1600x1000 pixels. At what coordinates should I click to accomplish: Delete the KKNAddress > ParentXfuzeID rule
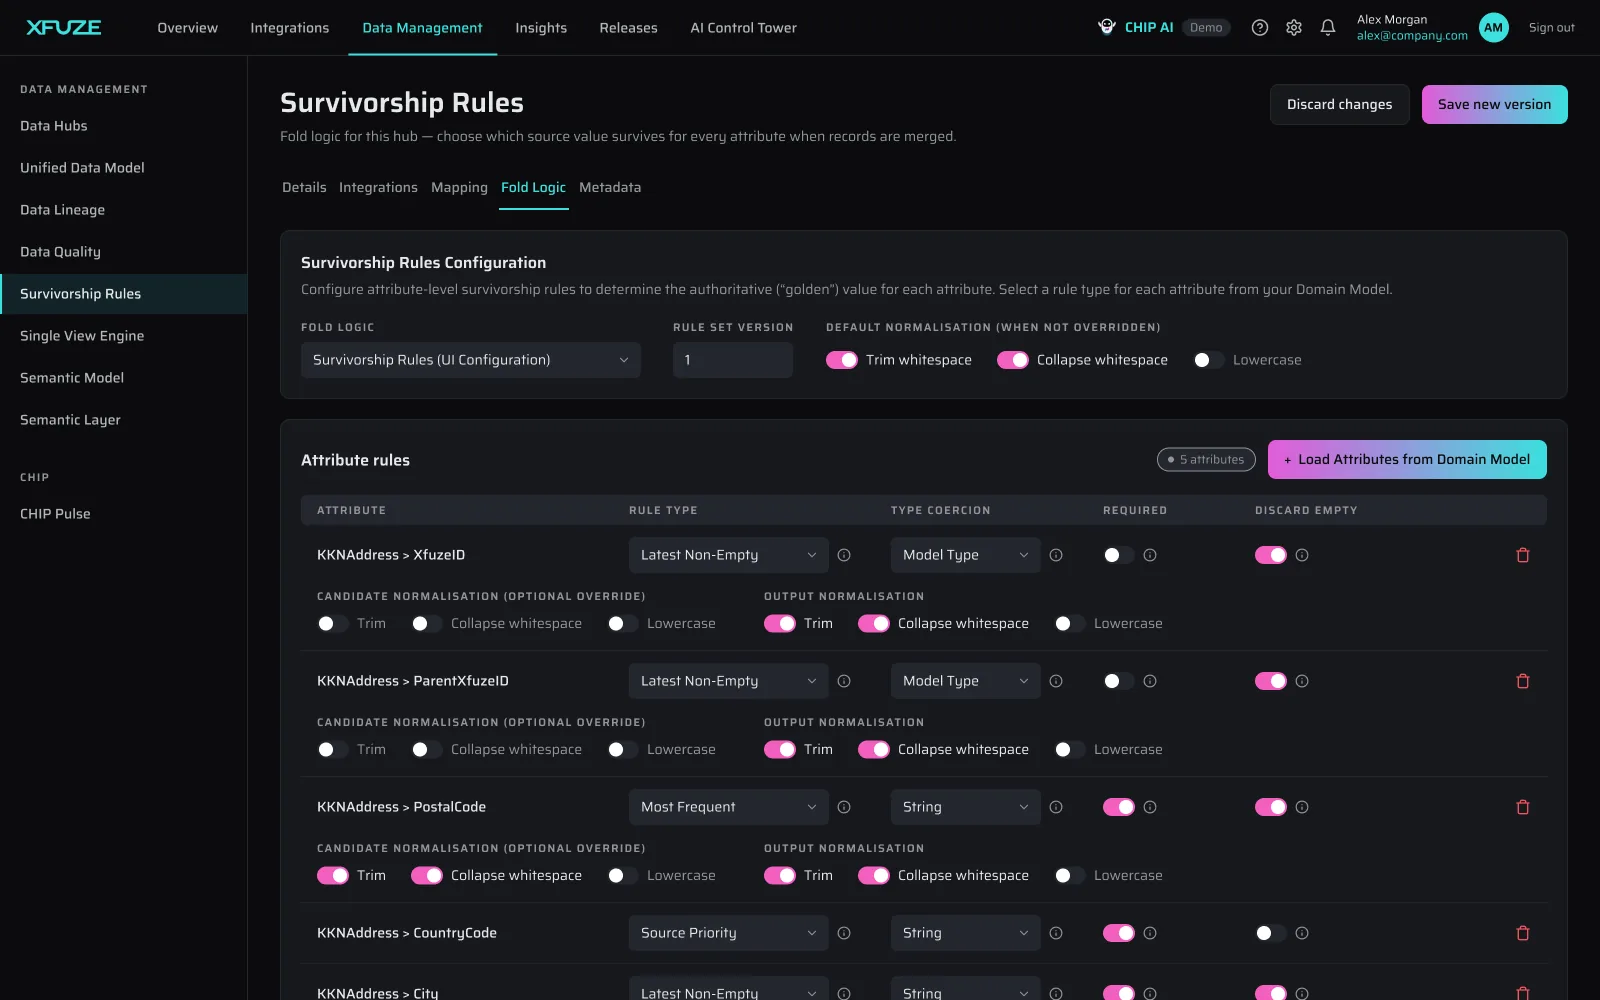(x=1523, y=681)
